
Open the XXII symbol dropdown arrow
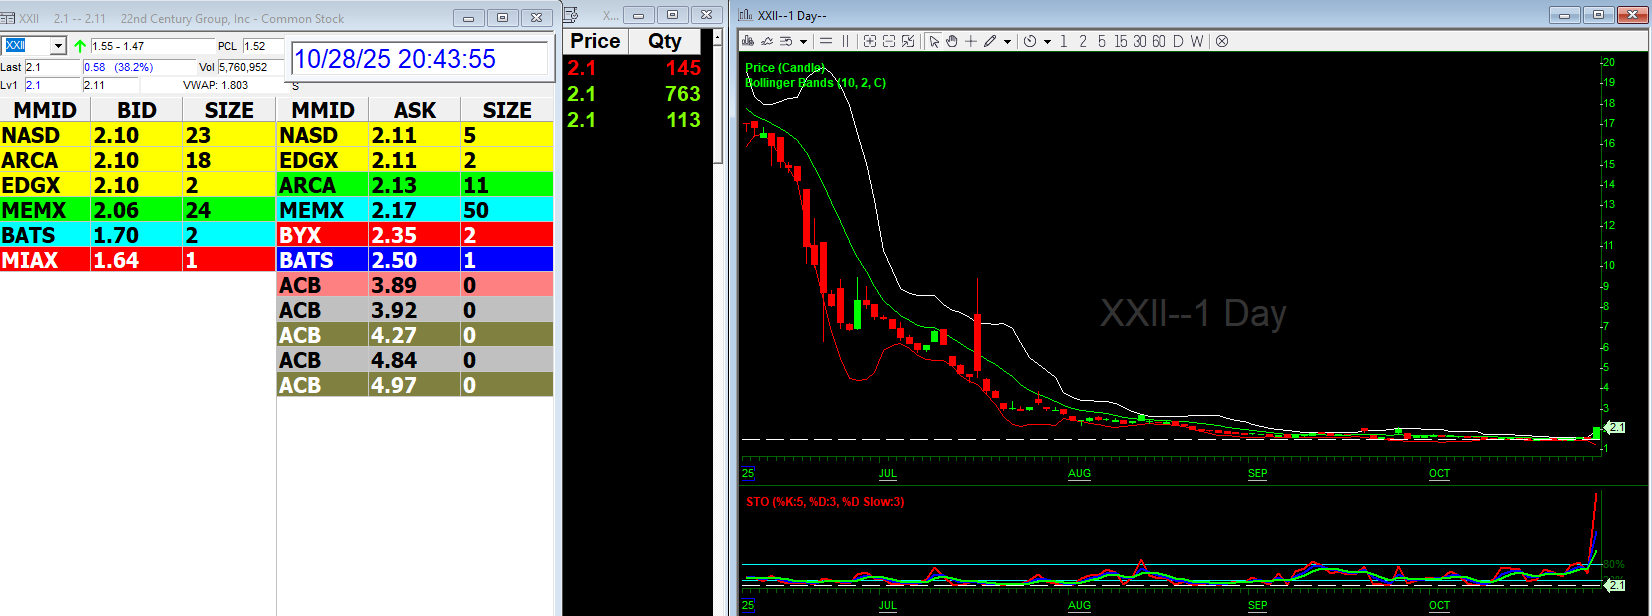(x=57, y=46)
